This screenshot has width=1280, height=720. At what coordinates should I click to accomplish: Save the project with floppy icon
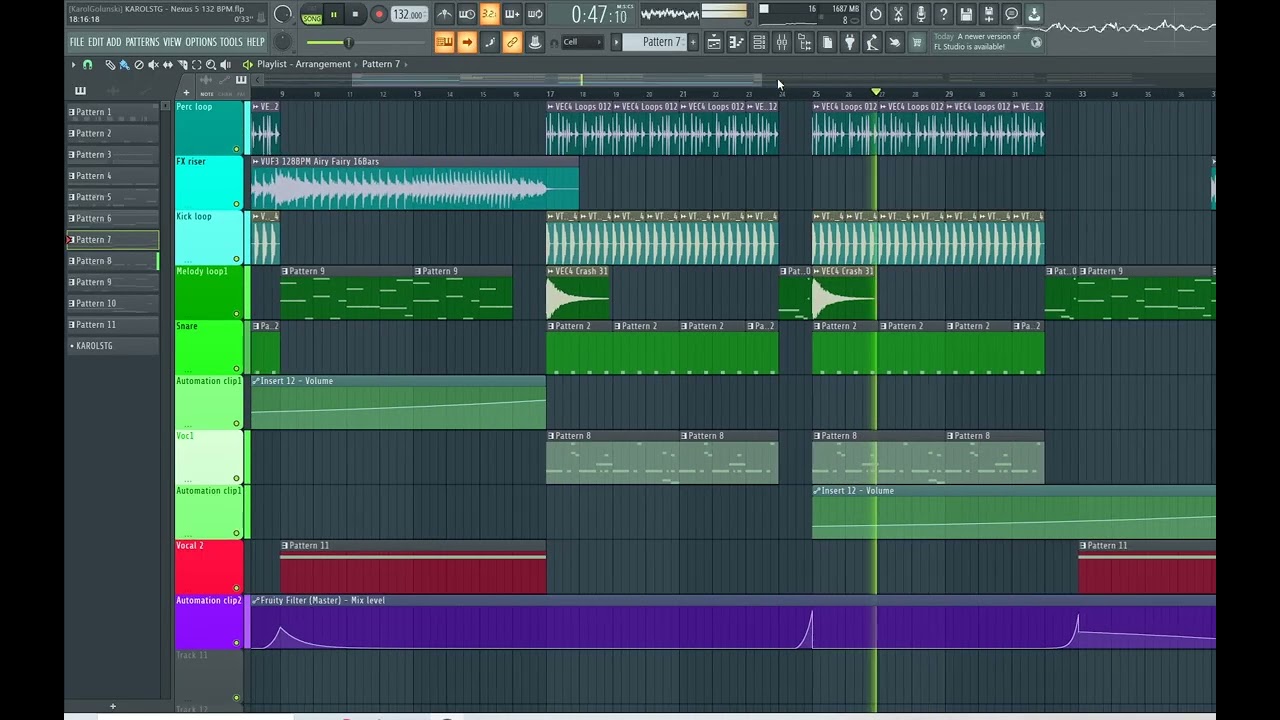click(966, 14)
